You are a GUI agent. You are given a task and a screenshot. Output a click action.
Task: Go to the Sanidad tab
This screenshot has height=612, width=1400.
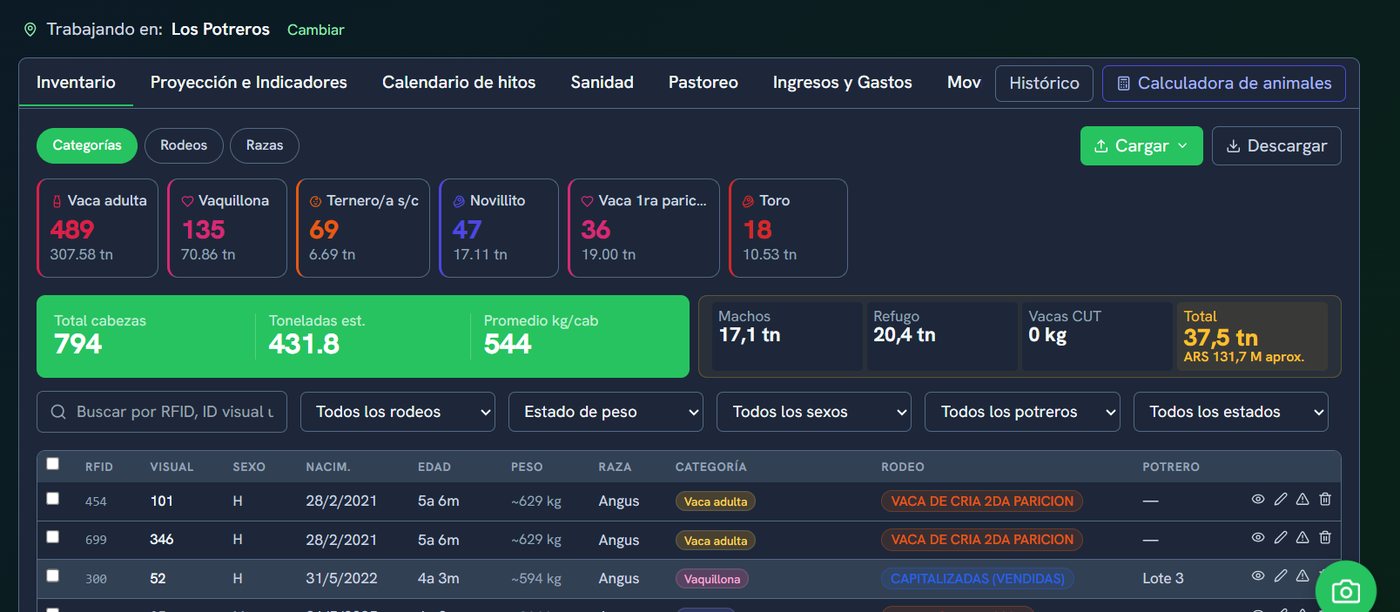[x=602, y=83]
